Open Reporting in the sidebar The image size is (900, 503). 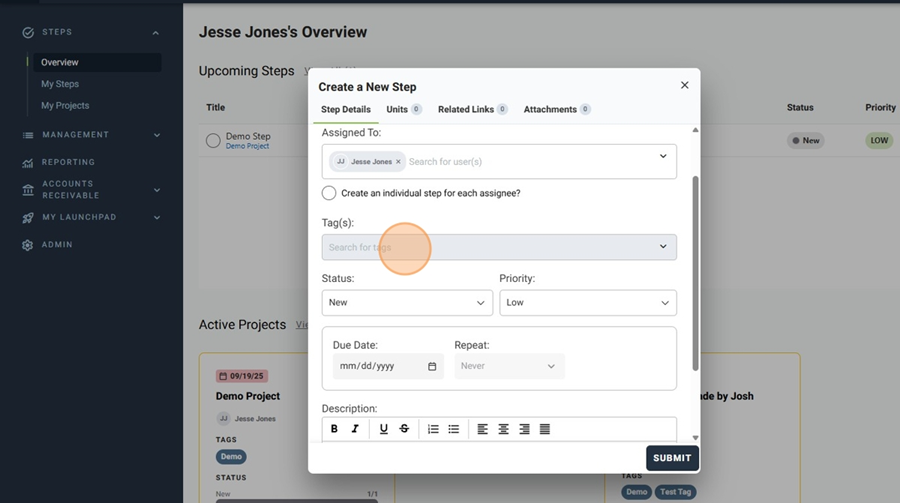tap(68, 162)
